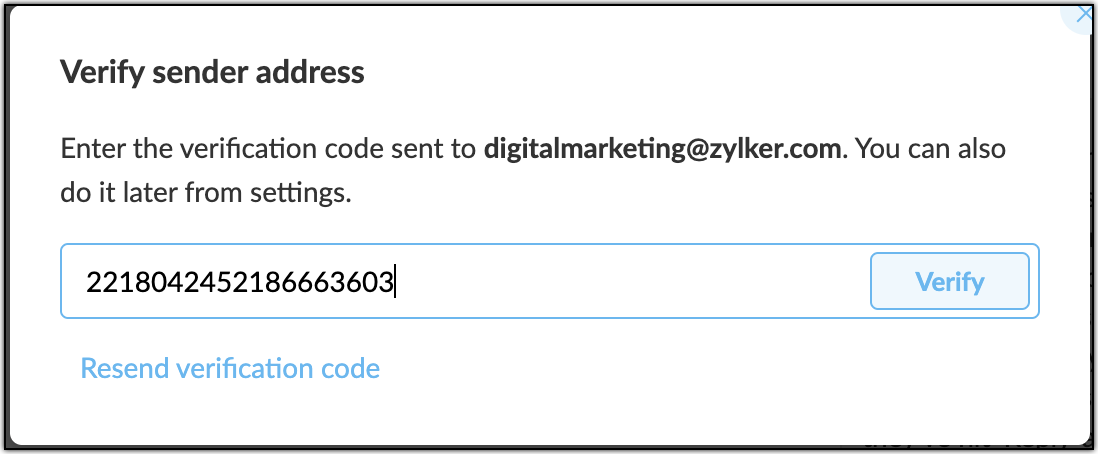The width and height of the screenshot is (1098, 454).
Task: Place cursor at start of entered code
Action: point(87,283)
